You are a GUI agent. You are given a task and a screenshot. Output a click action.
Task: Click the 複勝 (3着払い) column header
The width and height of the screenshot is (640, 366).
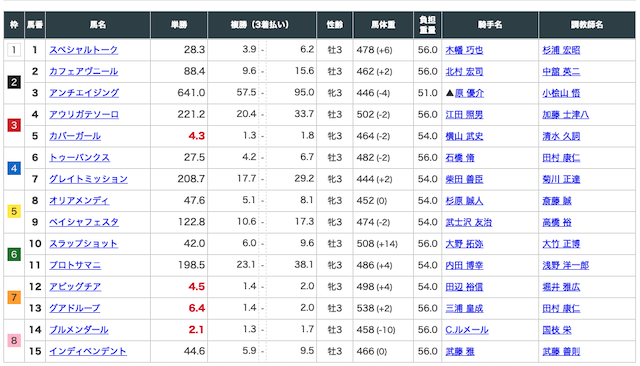[262, 25]
